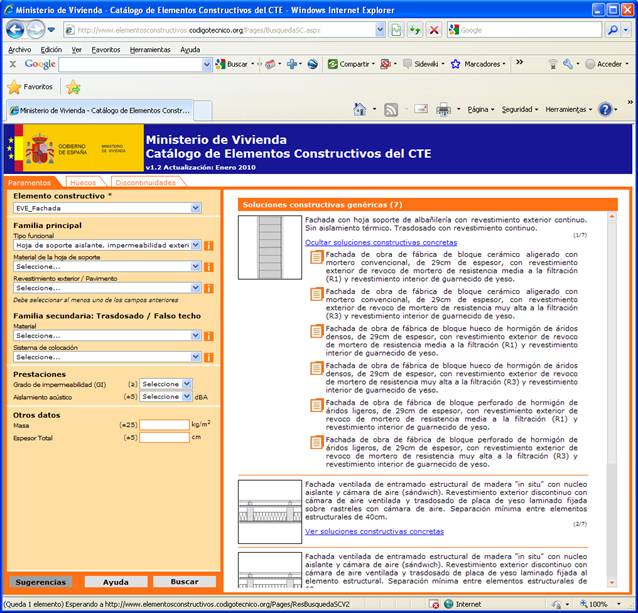Viewport: 638px width, 613px height.
Task: Click the info icon beside Tipo funcional
Action: click(208, 245)
